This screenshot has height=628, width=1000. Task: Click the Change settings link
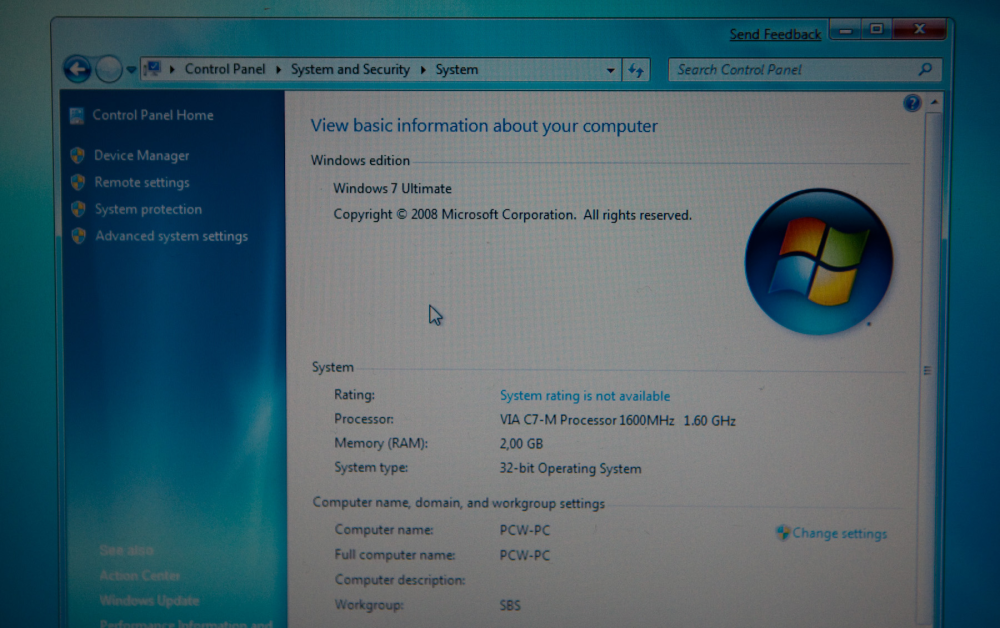click(839, 534)
